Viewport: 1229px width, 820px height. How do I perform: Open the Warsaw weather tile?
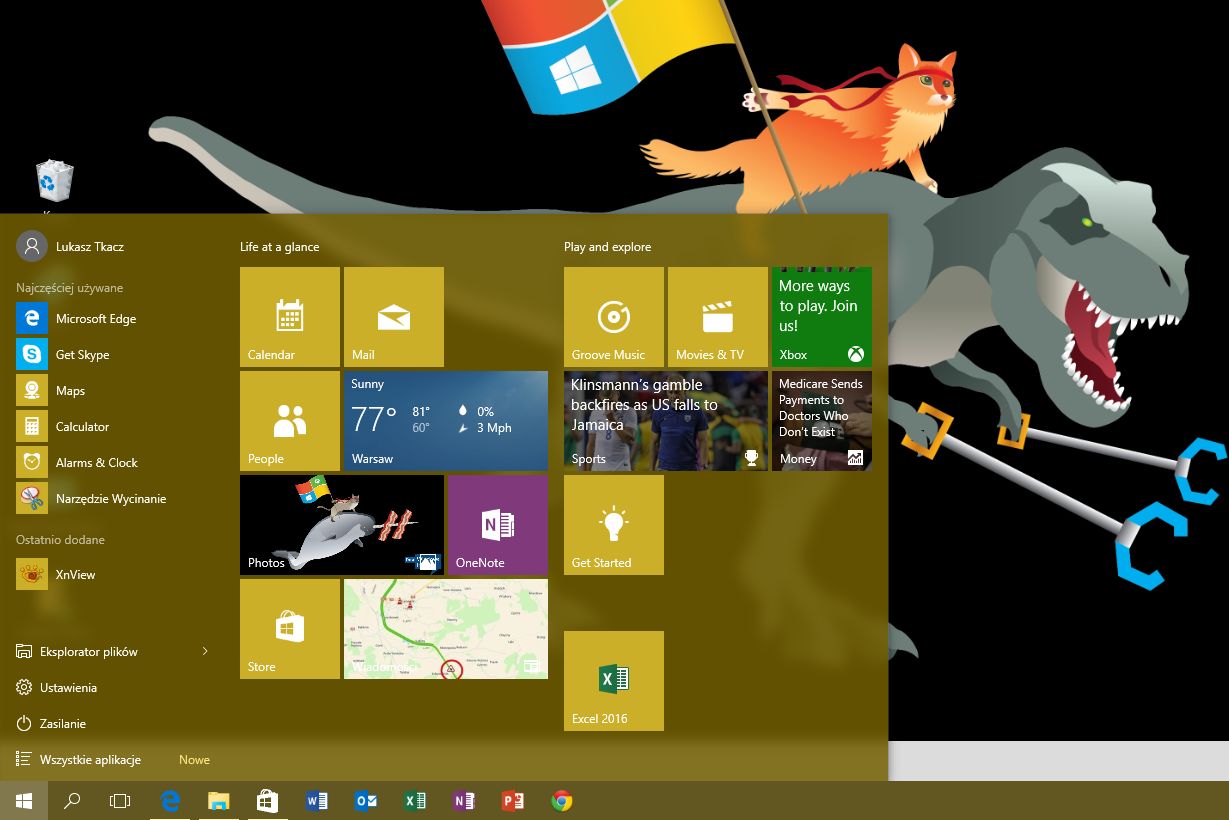tap(446, 421)
